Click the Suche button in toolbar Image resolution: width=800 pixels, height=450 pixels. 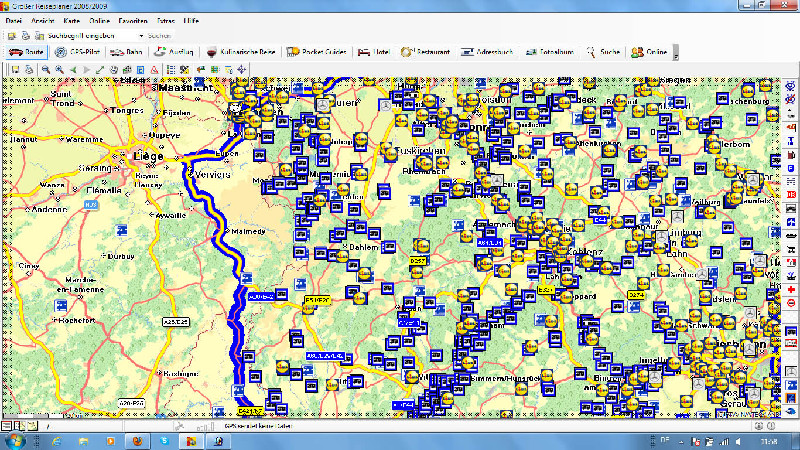[x=603, y=52]
